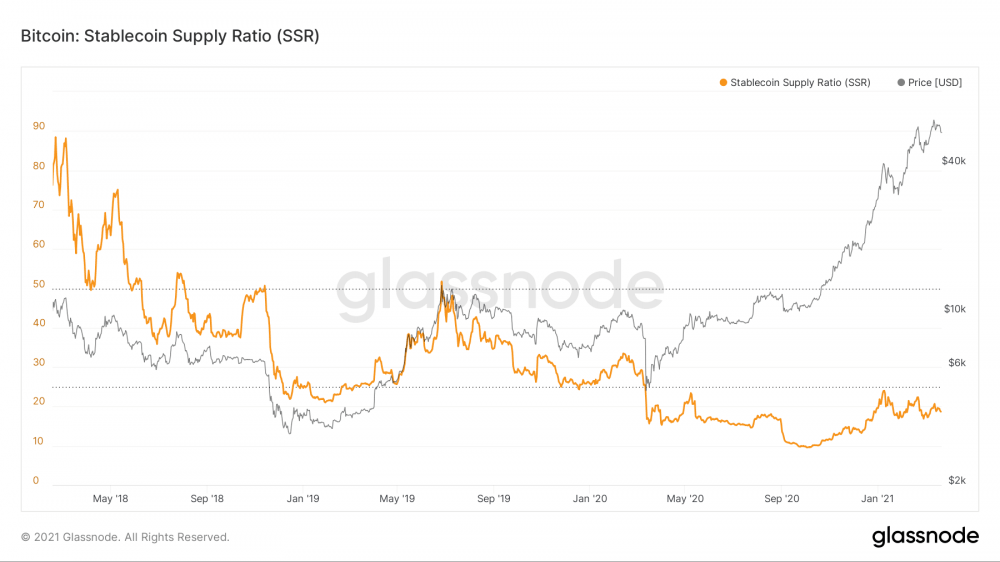Click the glassnode logo at bottom right

pos(925,536)
